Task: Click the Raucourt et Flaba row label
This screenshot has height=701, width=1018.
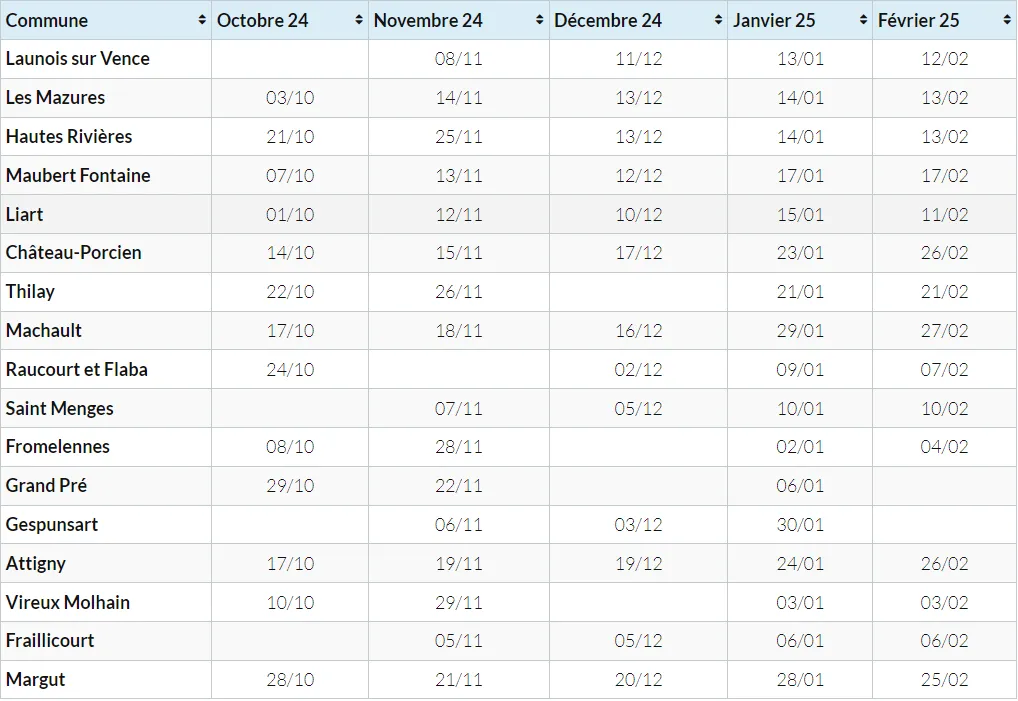Action: pyautogui.click(x=77, y=370)
